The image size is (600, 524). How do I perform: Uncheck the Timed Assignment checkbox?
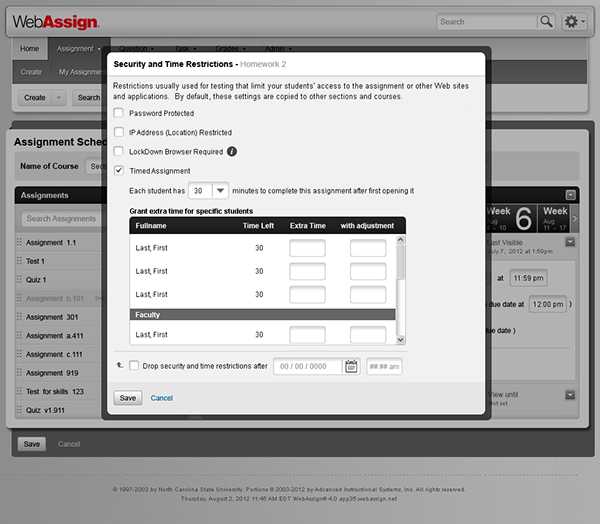[119, 171]
